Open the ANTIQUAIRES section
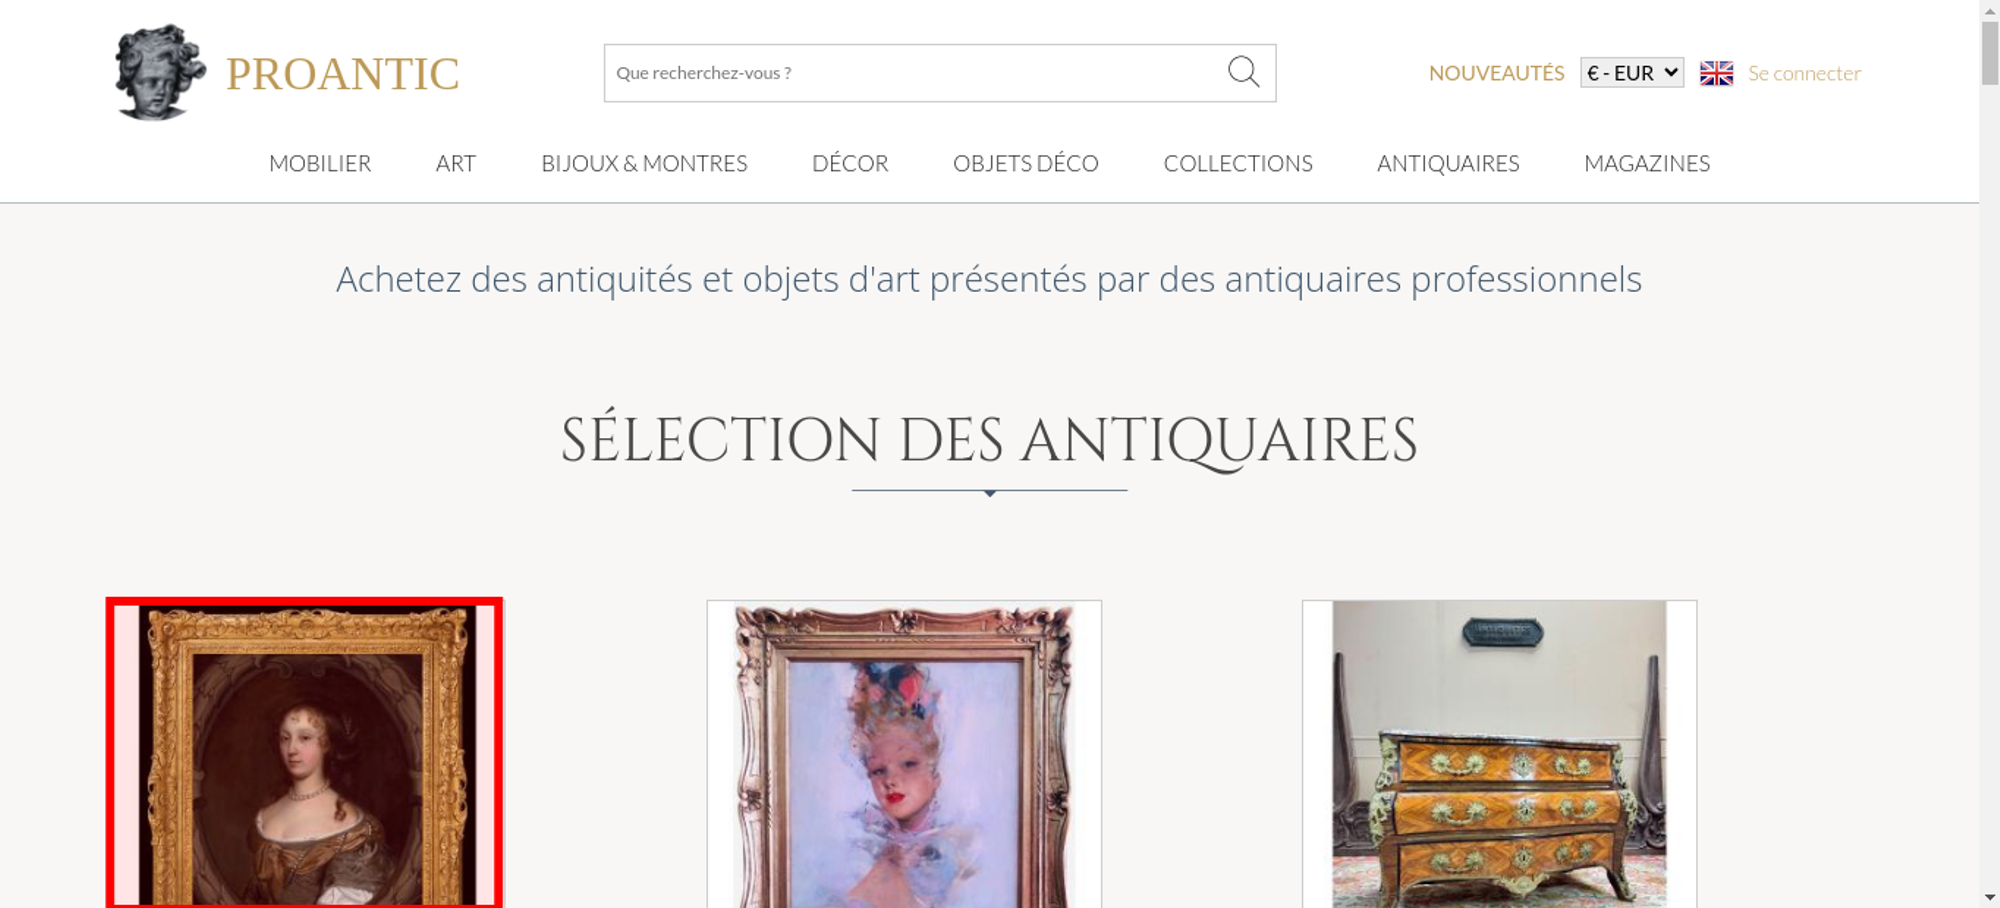 coord(1448,163)
